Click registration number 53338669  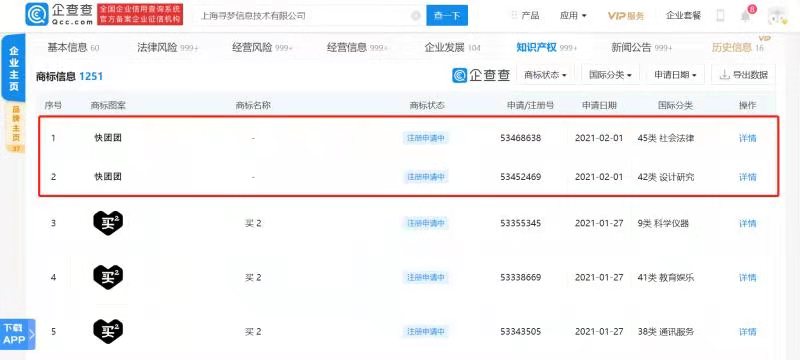point(520,277)
